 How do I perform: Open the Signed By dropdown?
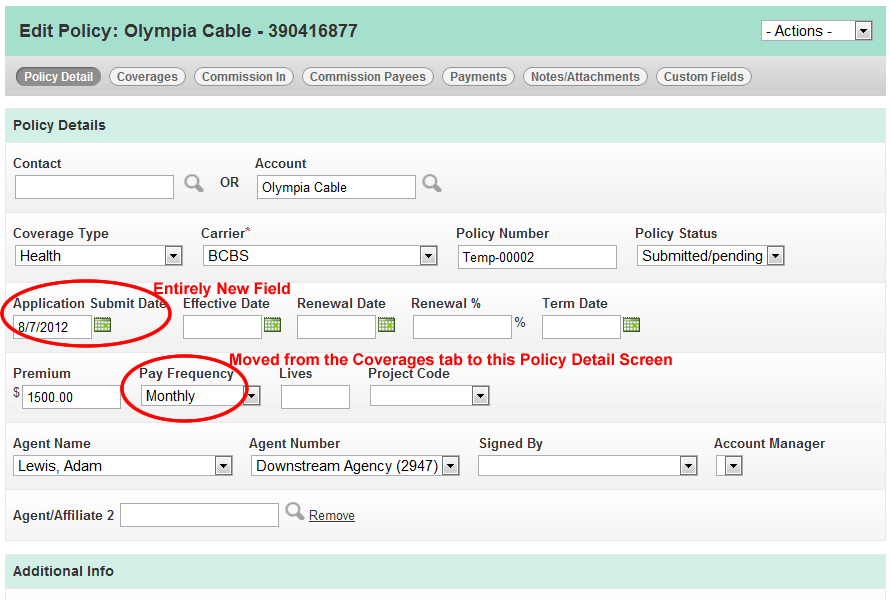(x=587, y=466)
